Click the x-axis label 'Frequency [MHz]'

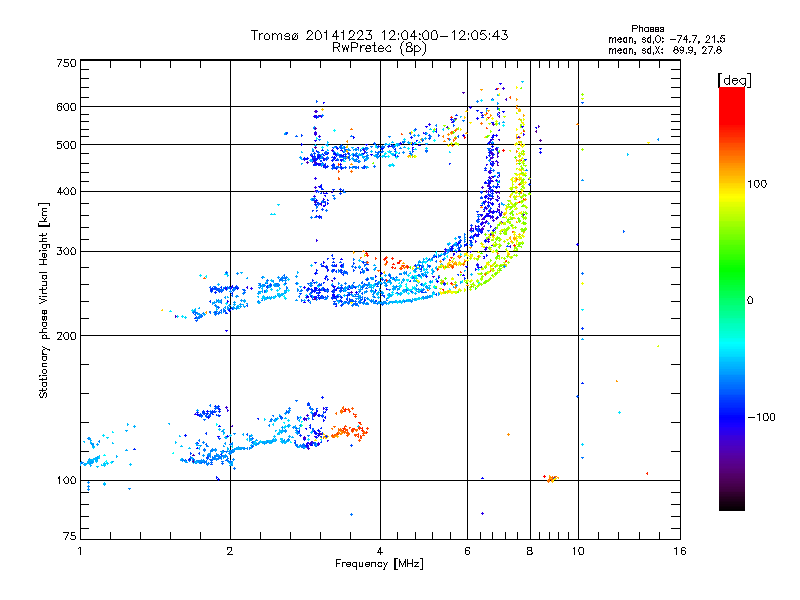point(379,564)
